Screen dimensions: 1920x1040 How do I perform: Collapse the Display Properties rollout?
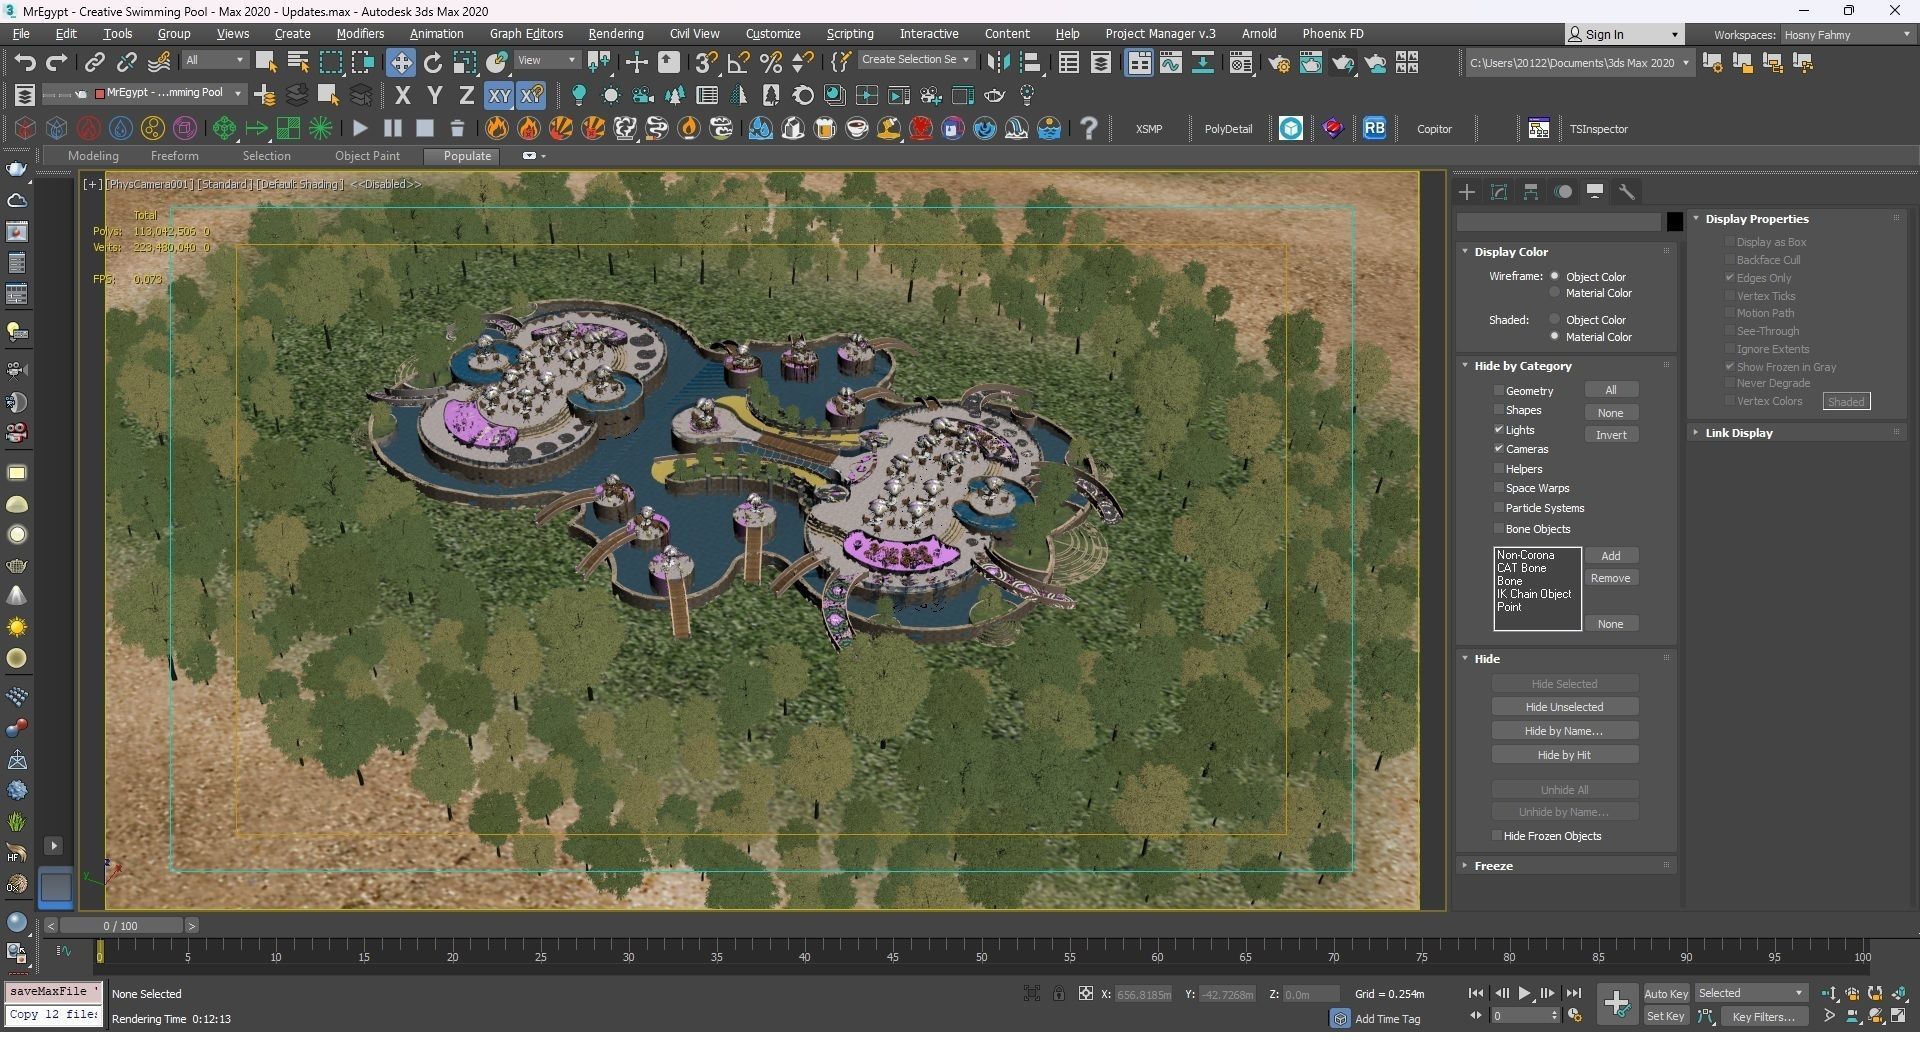point(1757,219)
